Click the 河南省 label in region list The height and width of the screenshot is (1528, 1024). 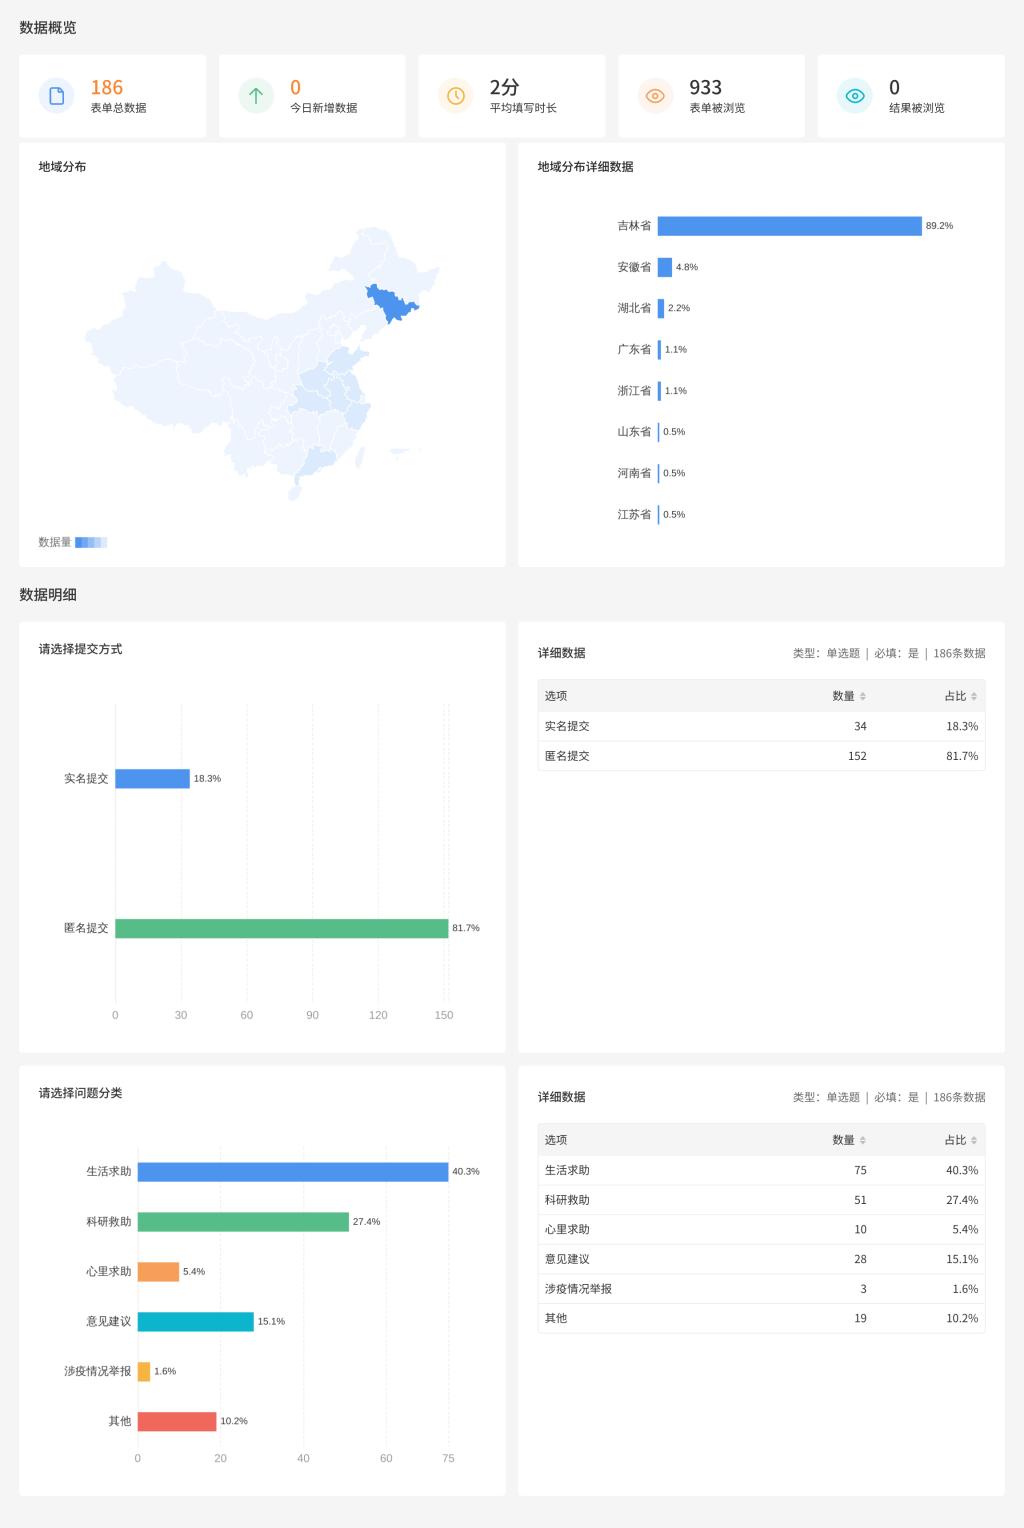pos(634,473)
